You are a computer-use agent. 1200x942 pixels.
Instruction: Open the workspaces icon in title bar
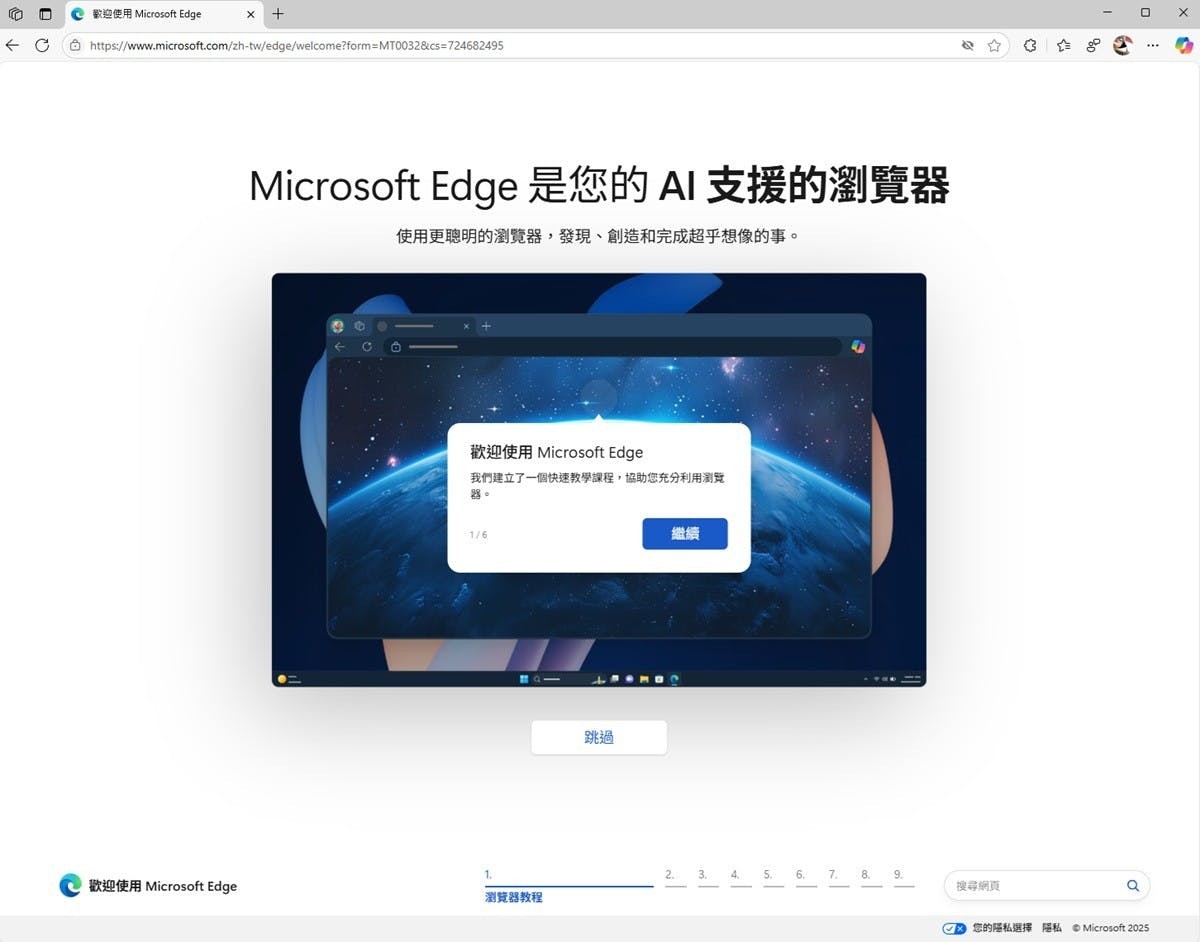pyautogui.click(x=15, y=14)
